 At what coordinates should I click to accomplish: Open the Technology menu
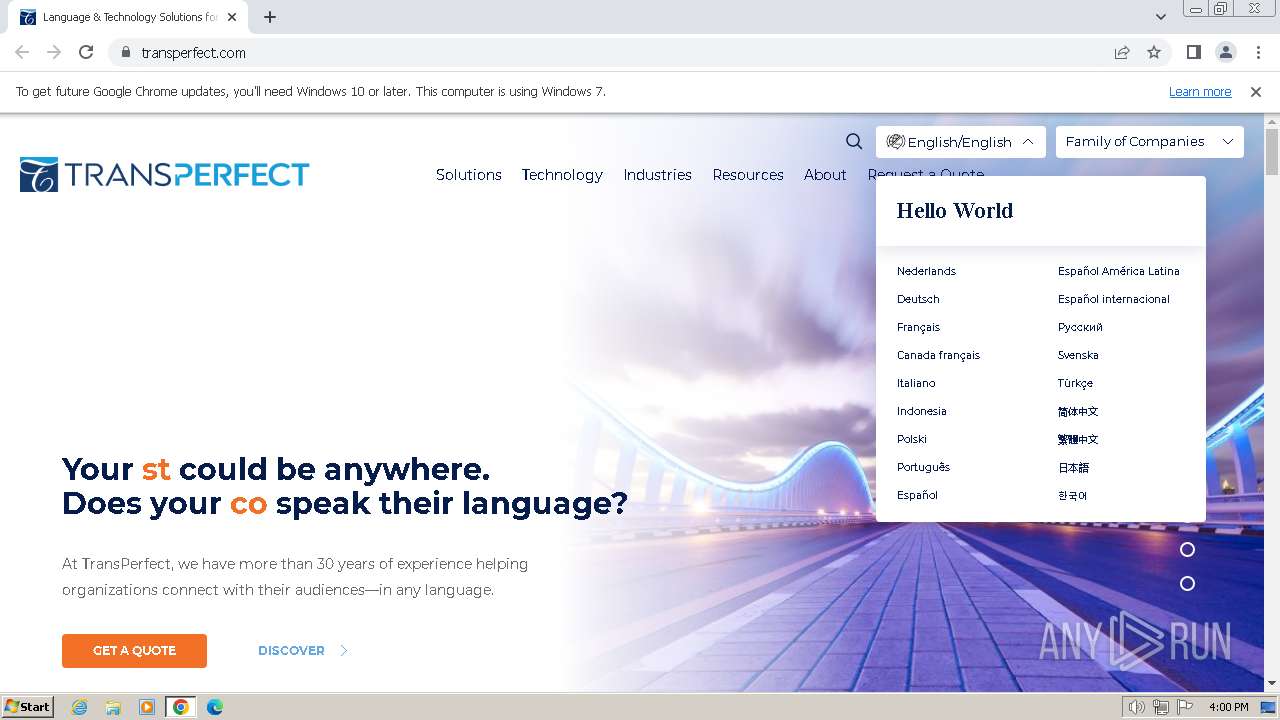562,175
